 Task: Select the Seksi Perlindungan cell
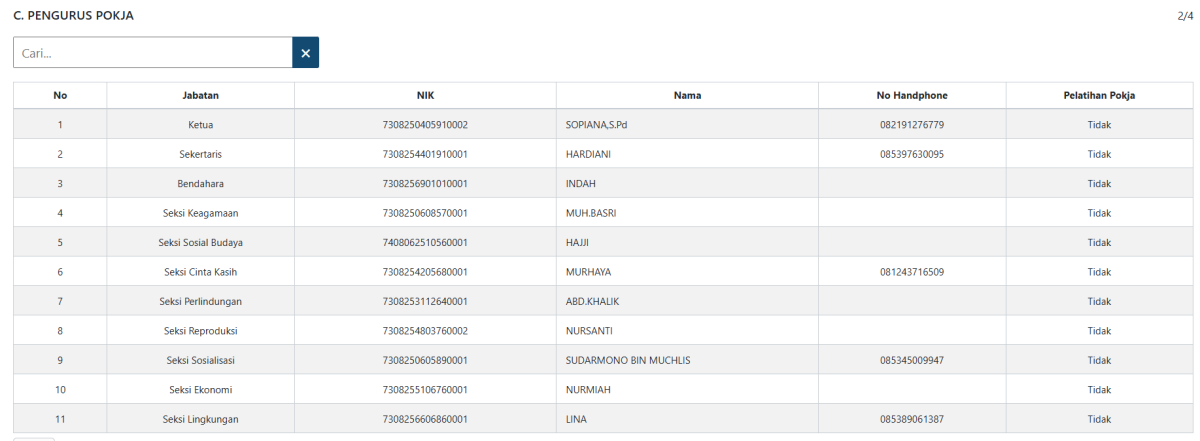coord(200,301)
